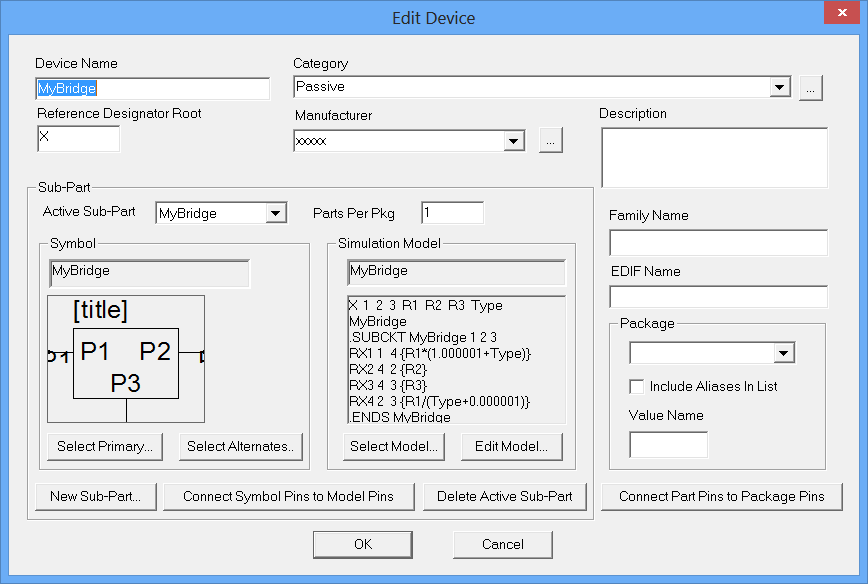Open the Package dropdown
Screen dimensions: 868x584
pyautogui.click(x=784, y=353)
